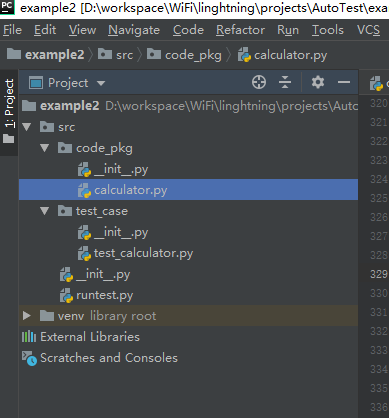The height and width of the screenshot is (418, 389).
Task: Click the folder icon of test_case
Action: [x=65, y=211]
